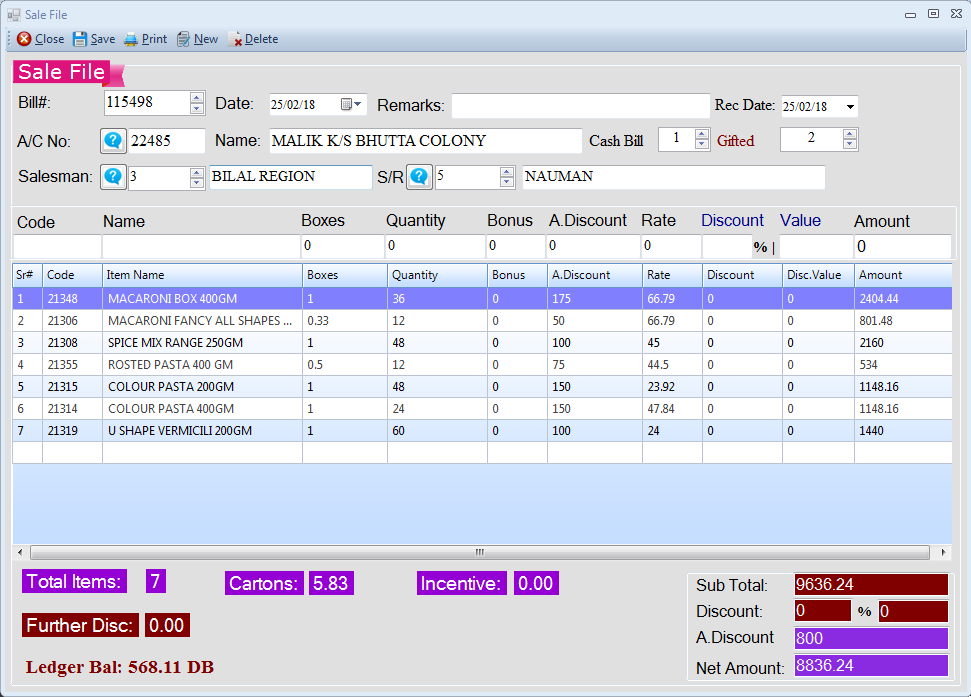The image size is (971, 697).
Task: Increase the Bill# number with up arrow
Action: tap(197, 98)
